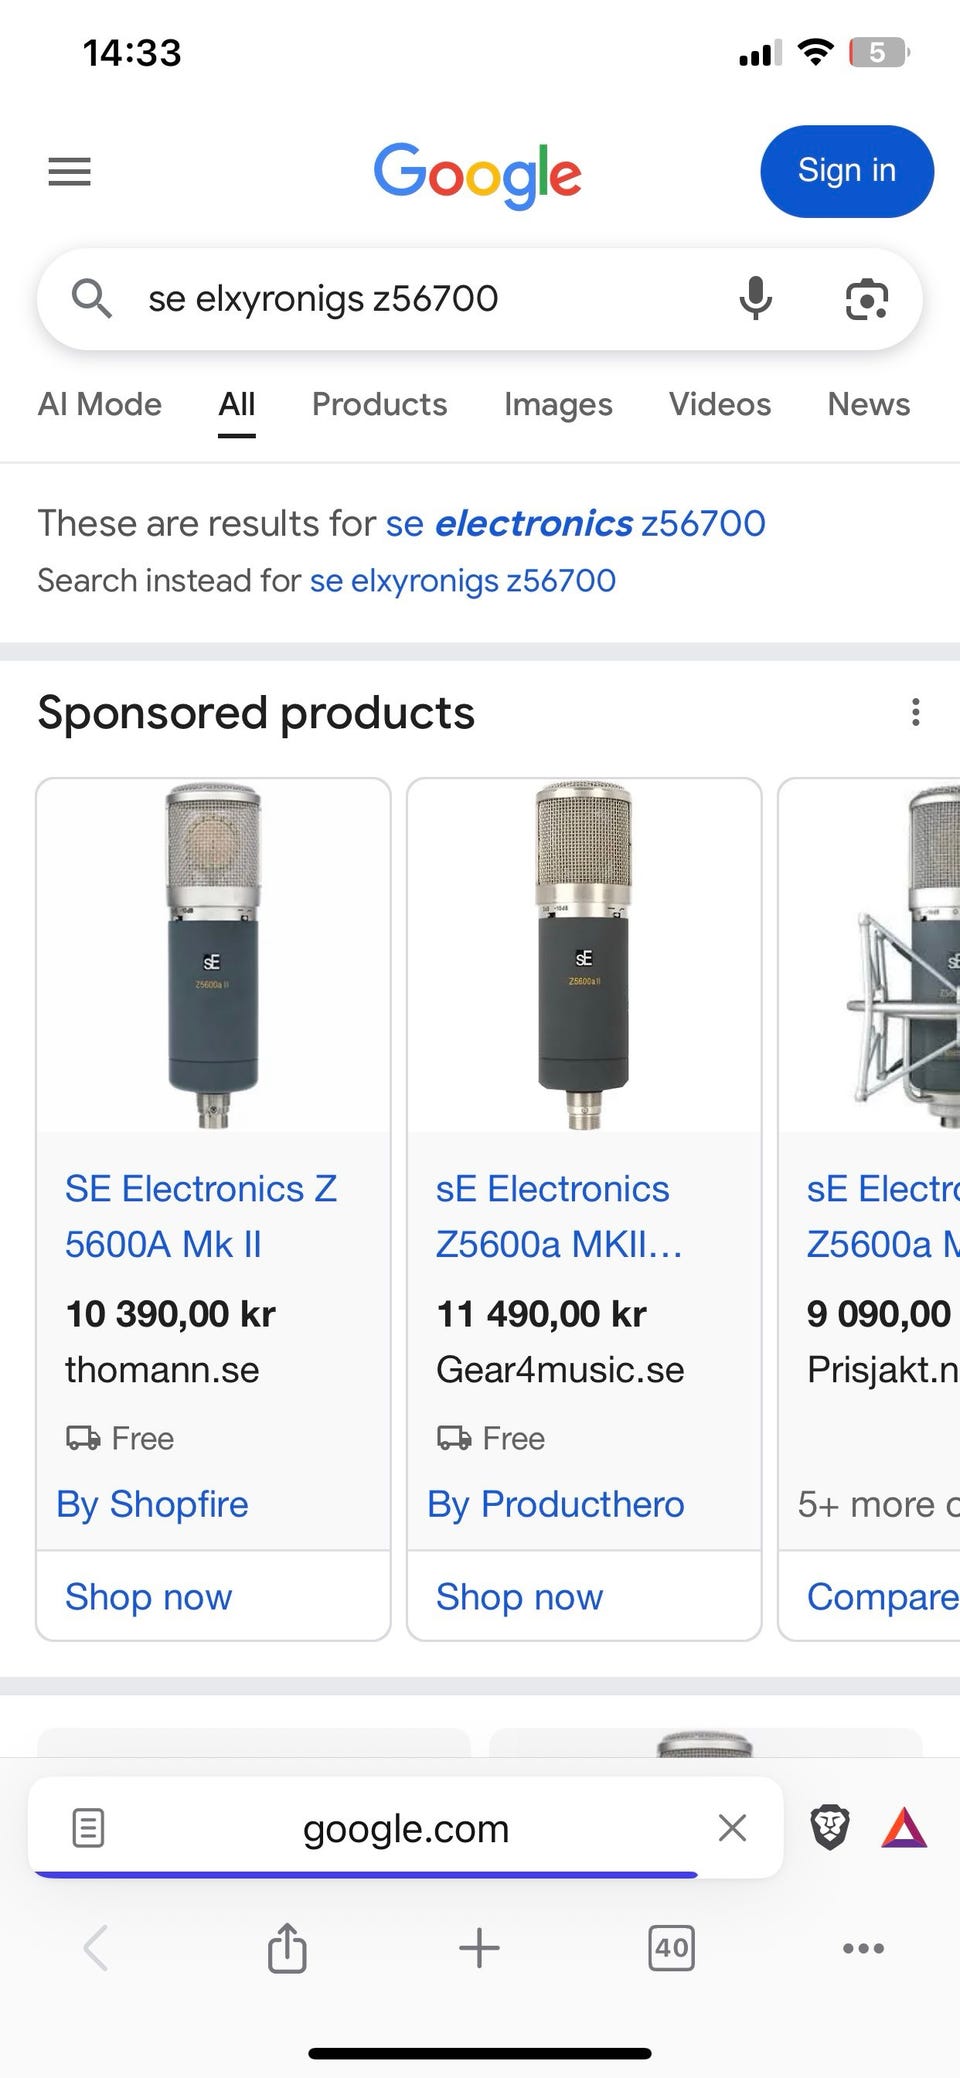Search instead for se elxyronigs z56700
960x2078 pixels.
[462, 581]
